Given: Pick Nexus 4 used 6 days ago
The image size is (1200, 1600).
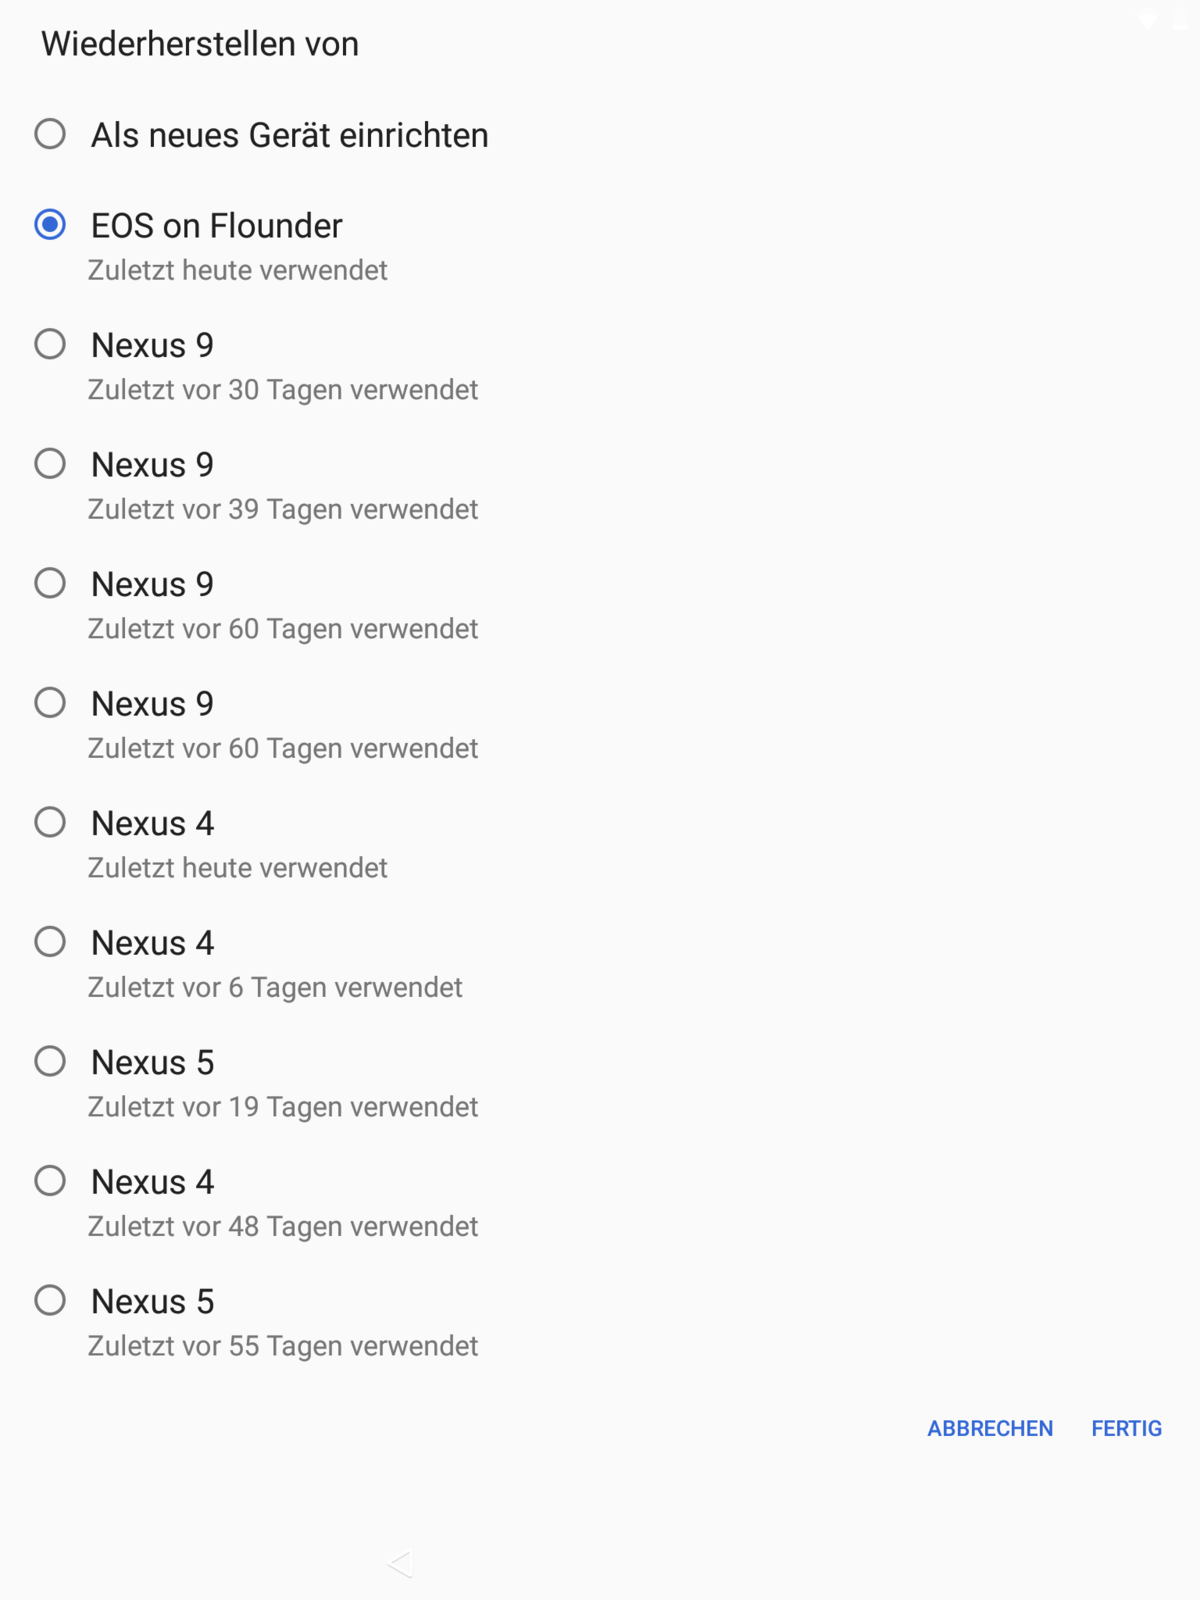Looking at the screenshot, I should pyautogui.click(x=50, y=942).
